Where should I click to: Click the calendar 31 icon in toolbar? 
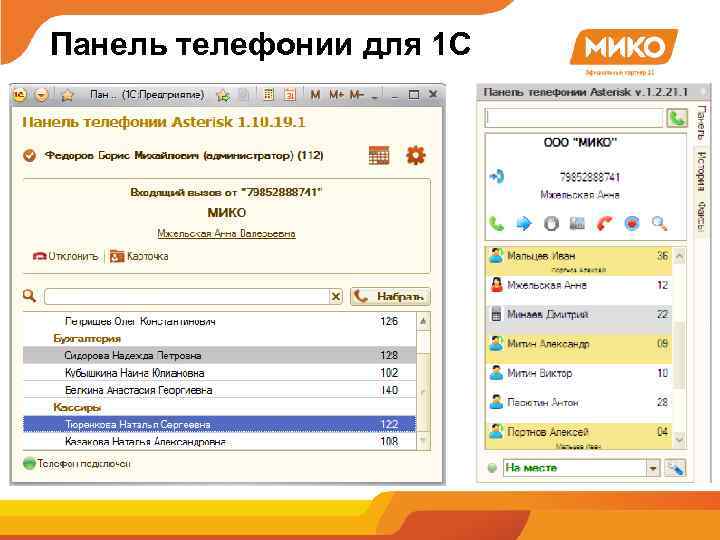click(290, 95)
